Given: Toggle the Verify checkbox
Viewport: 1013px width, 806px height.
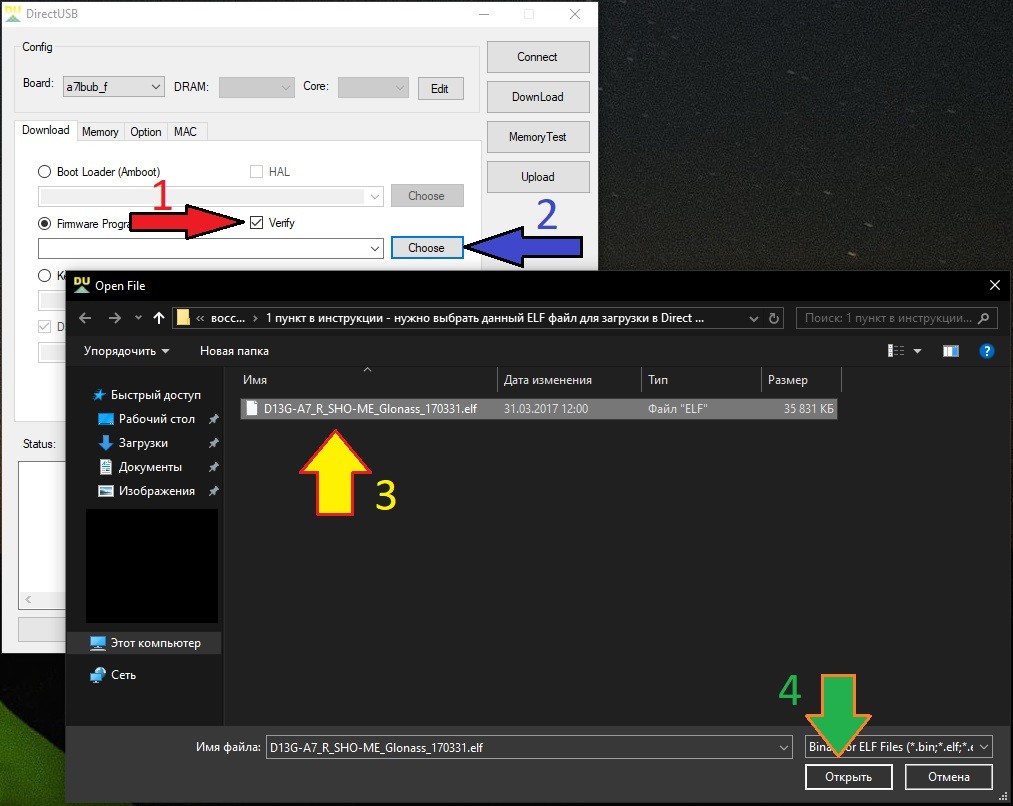Looking at the screenshot, I should click(x=257, y=223).
